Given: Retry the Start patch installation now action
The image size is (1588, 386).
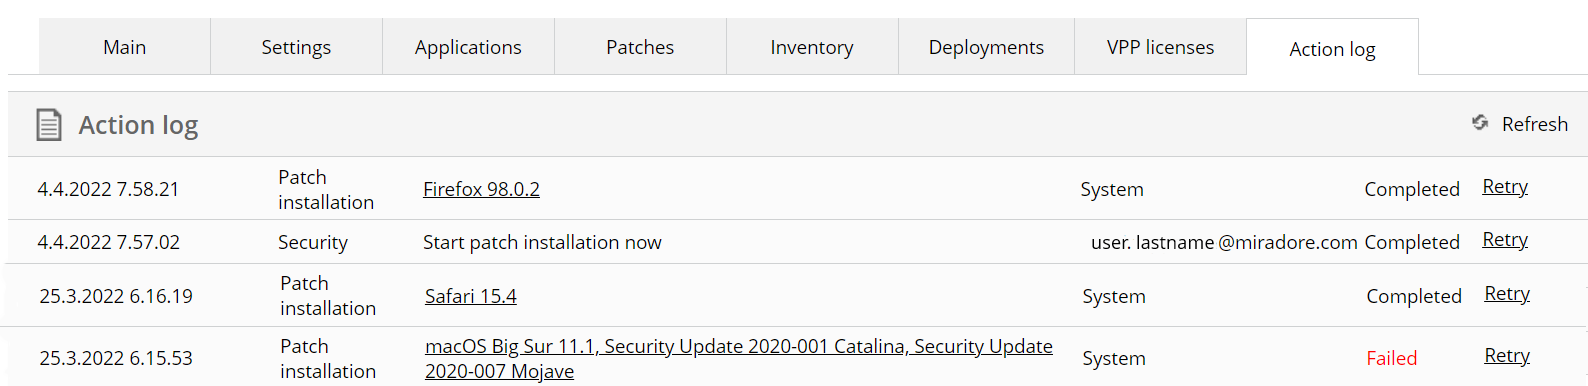Looking at the screenshot, I should point(1504,240).
